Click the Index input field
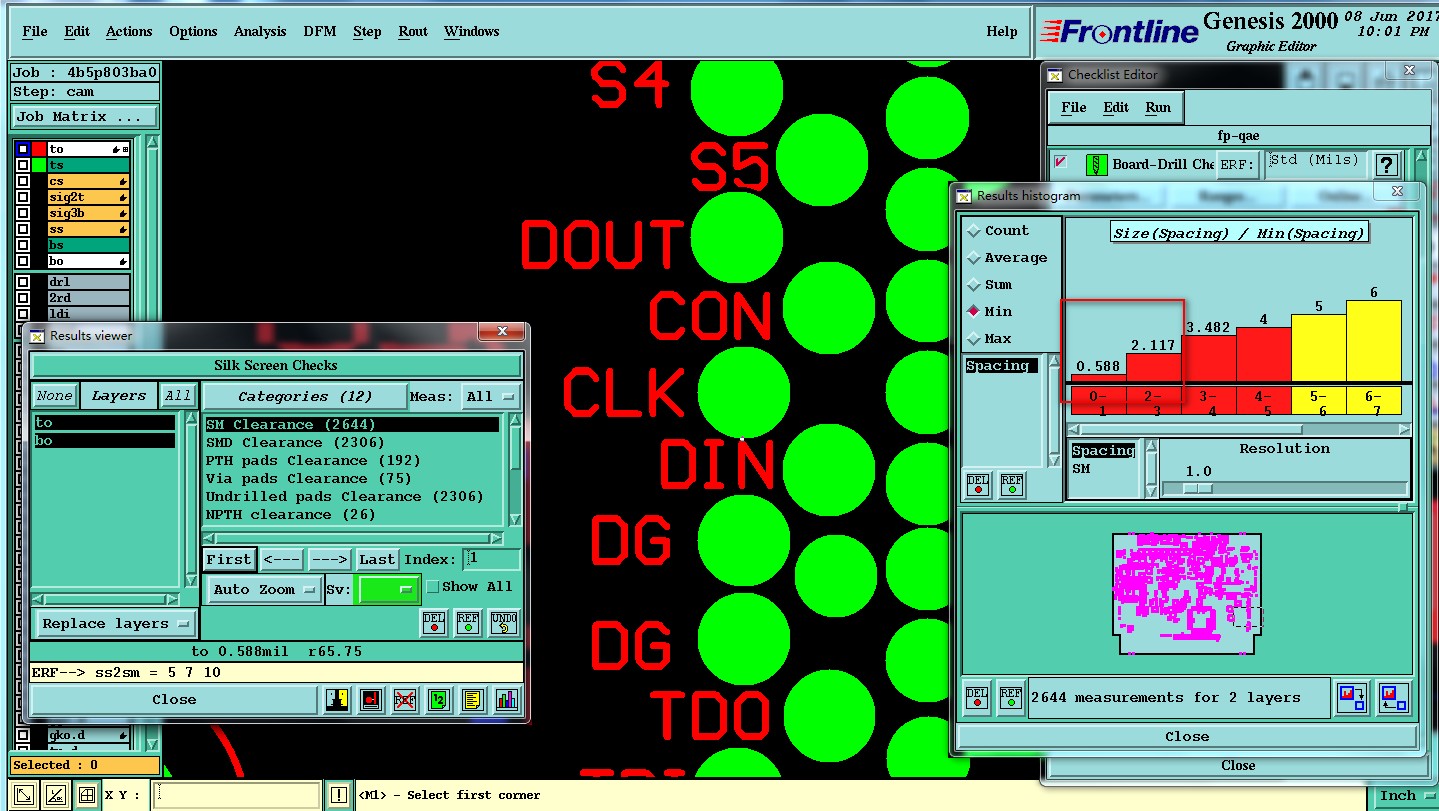Image resolution: width=1439 pixels, height=811 pixels. click(491, 560)
